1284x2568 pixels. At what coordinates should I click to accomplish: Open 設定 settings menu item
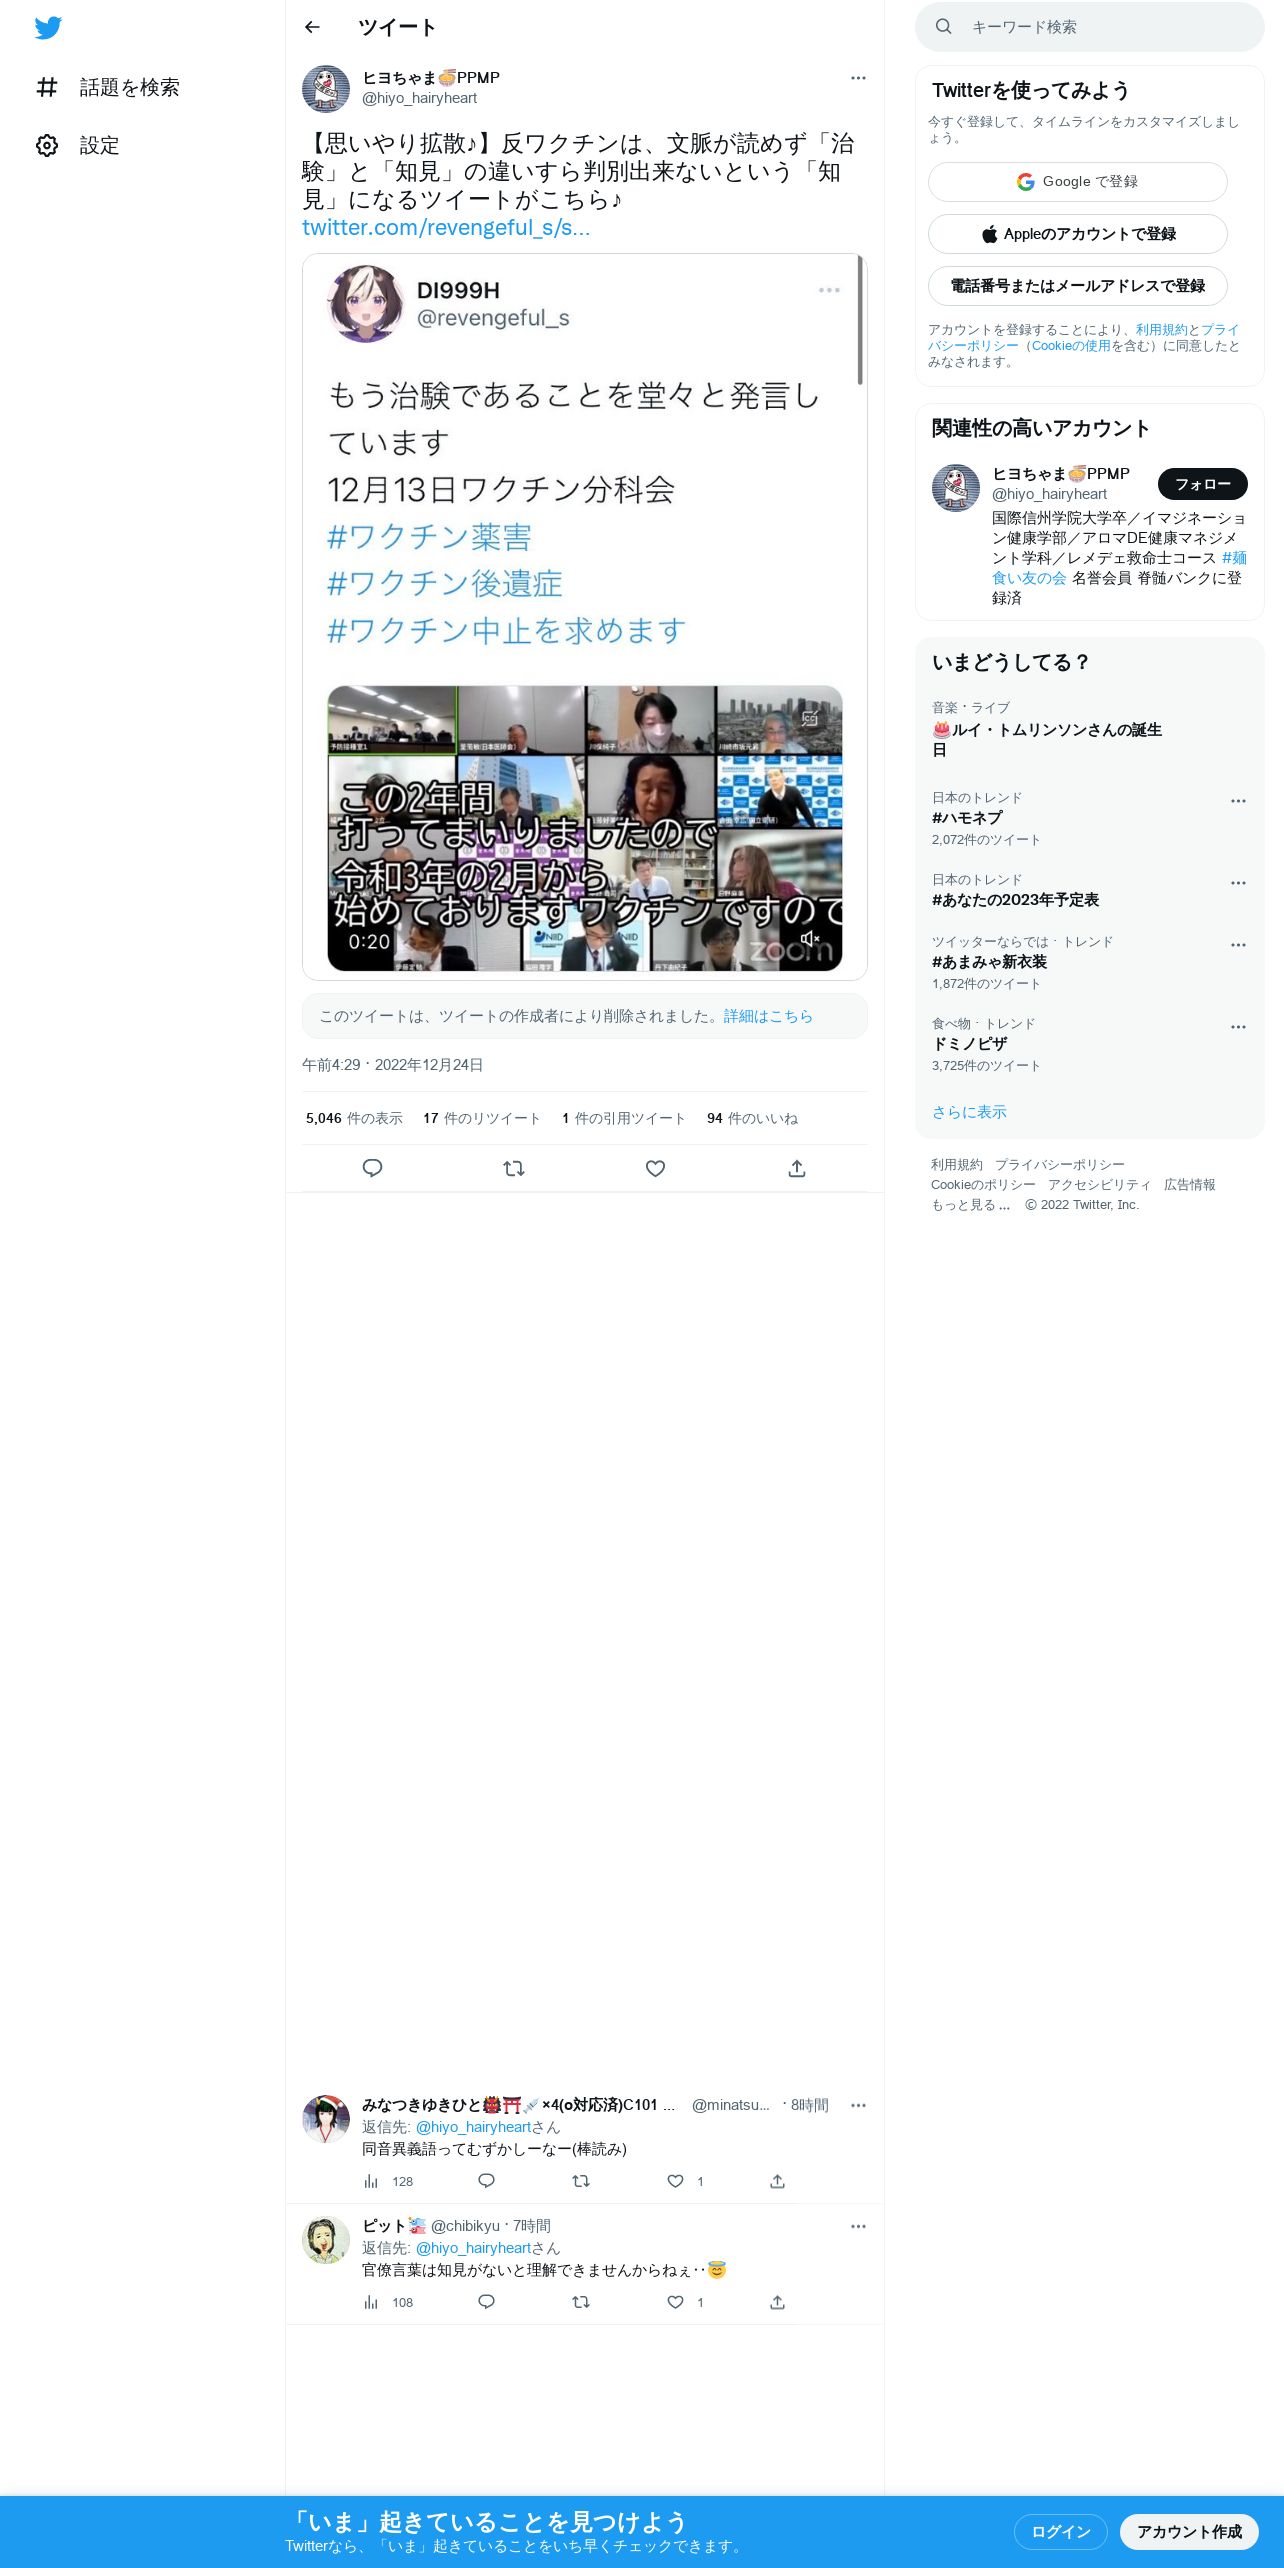(78, 146)
